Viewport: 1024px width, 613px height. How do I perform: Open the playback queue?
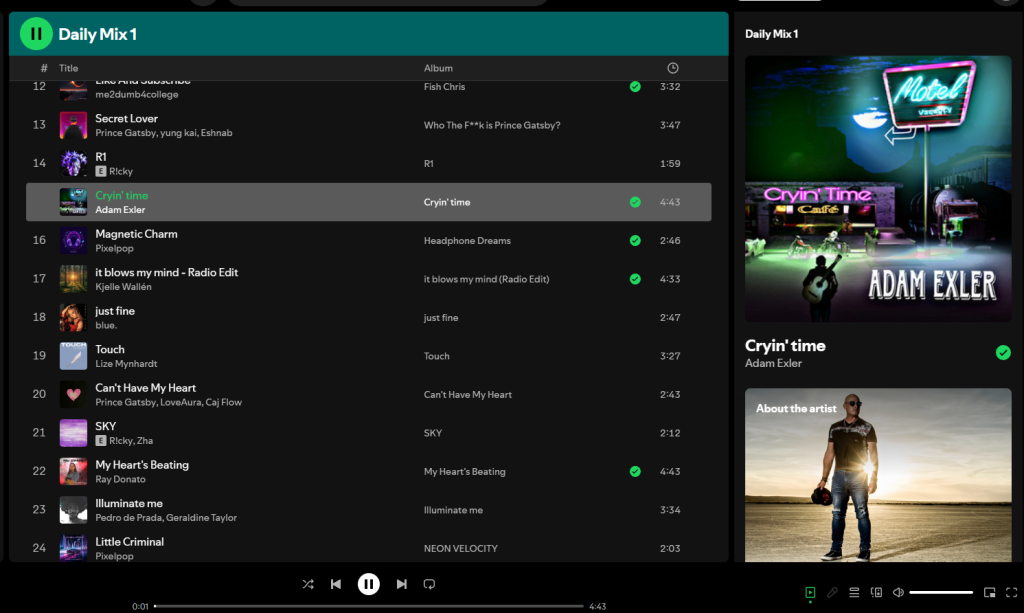(854, 592)
